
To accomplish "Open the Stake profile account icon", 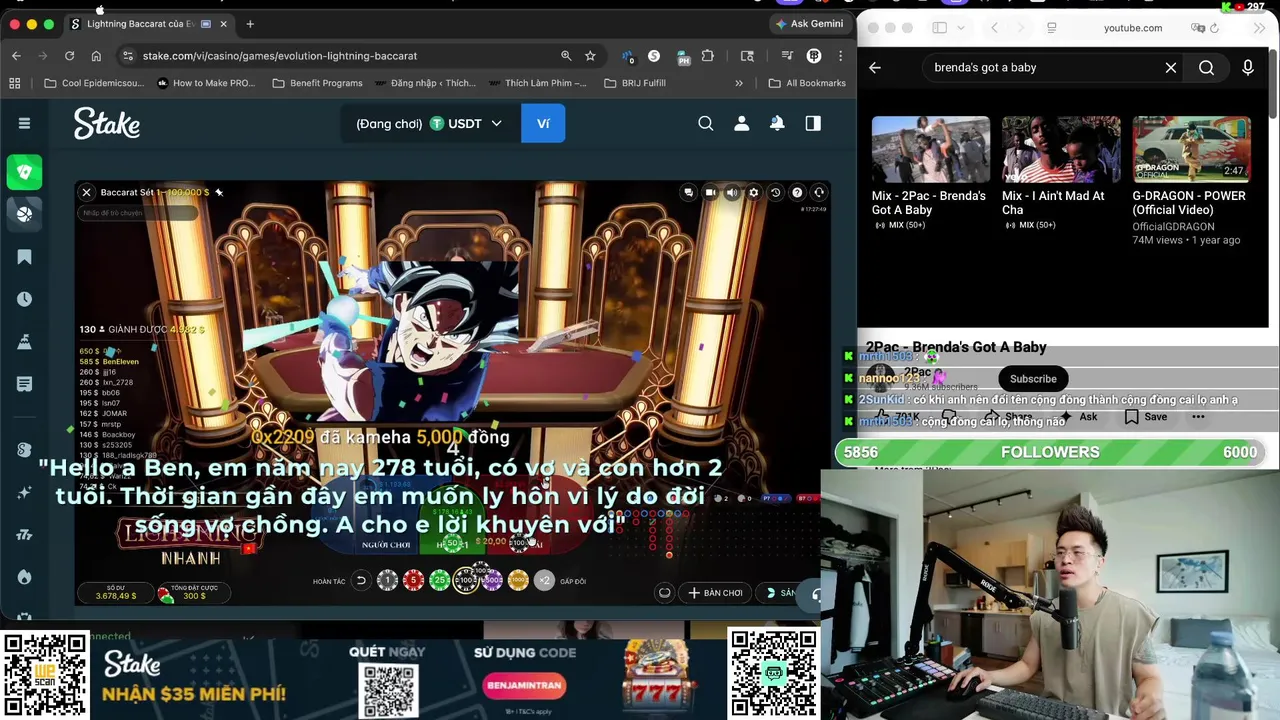I will [x=742, y=123].
